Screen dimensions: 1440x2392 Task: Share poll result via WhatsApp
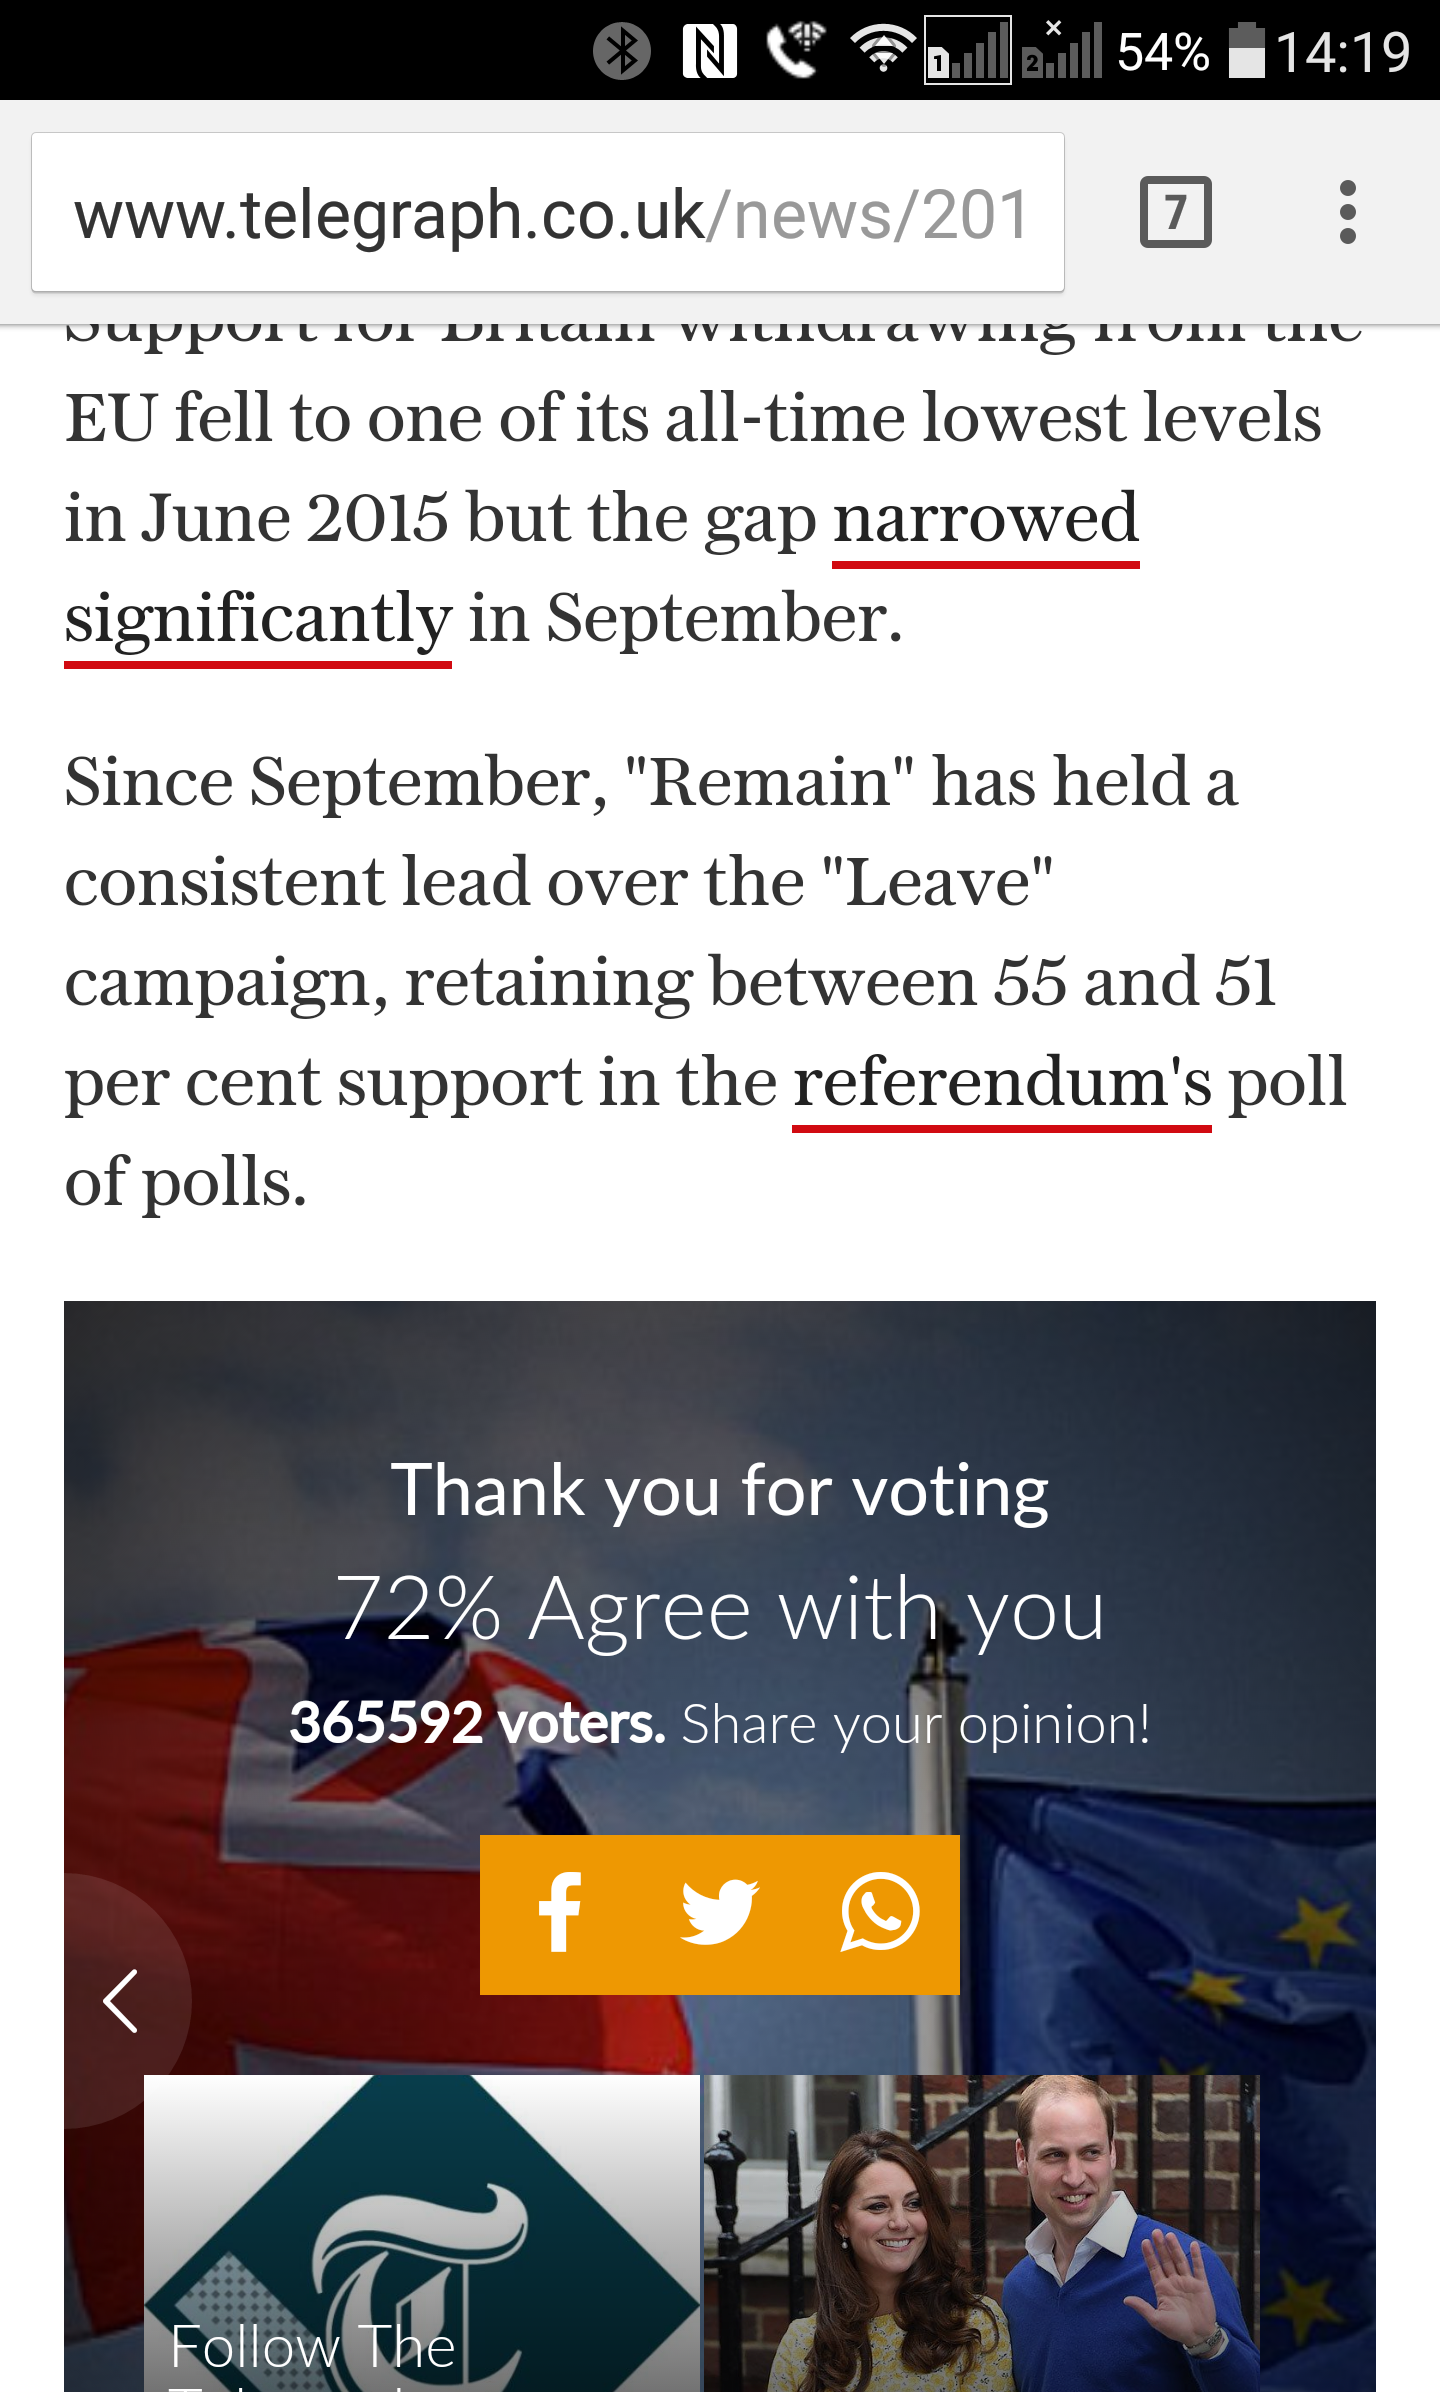tap(879, 1913)
